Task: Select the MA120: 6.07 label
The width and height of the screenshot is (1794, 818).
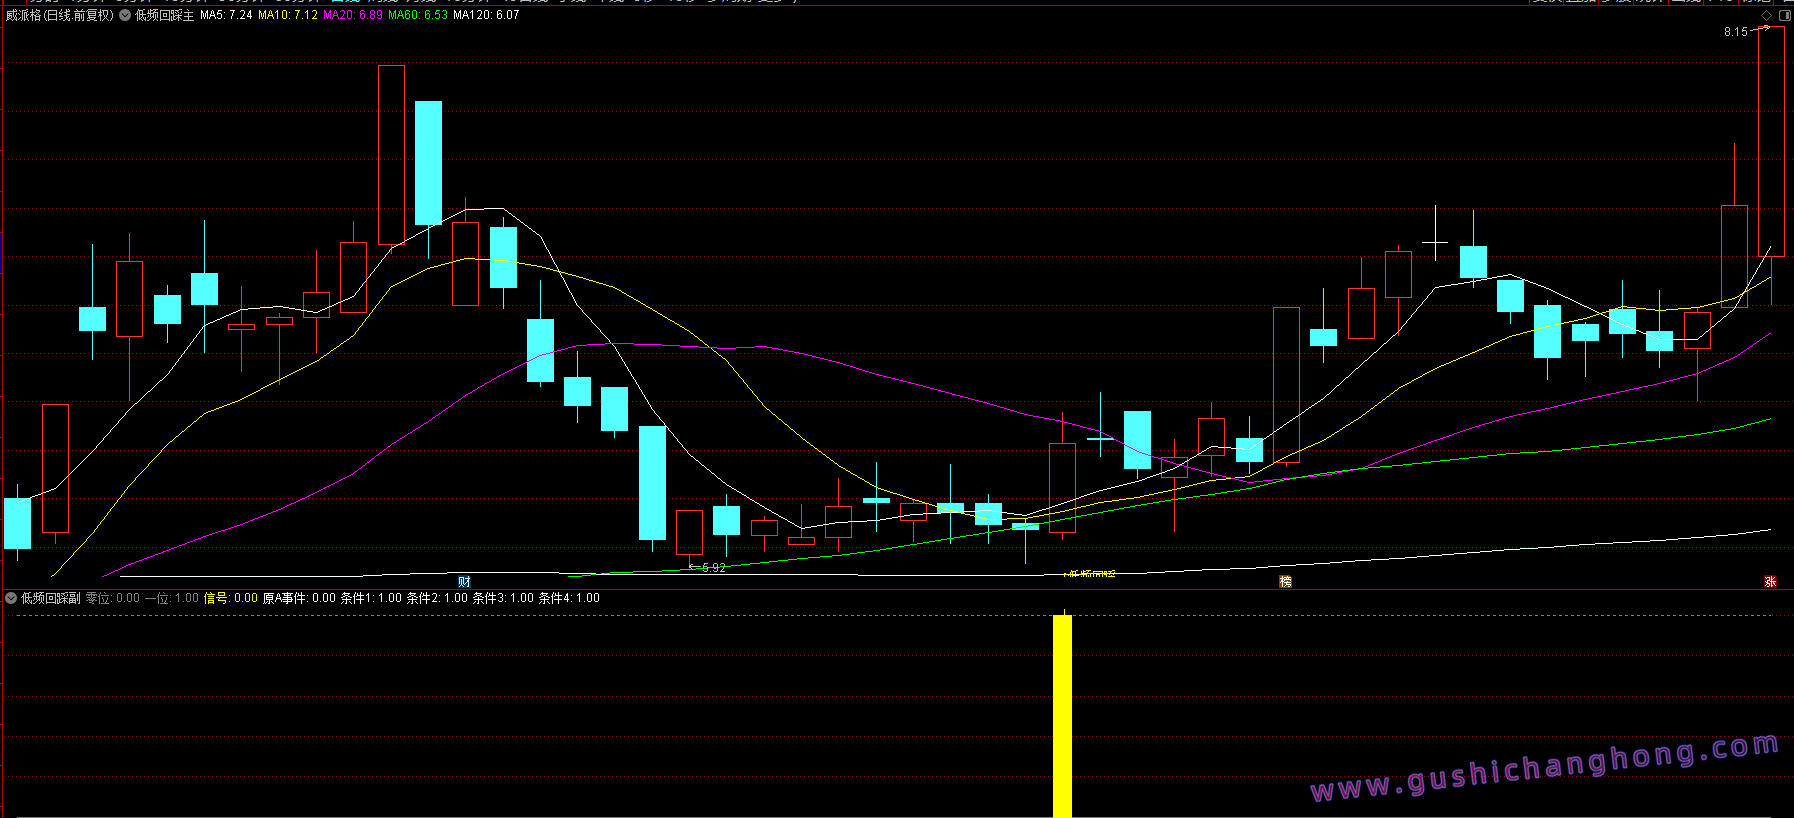Action: tap(486, 16)
